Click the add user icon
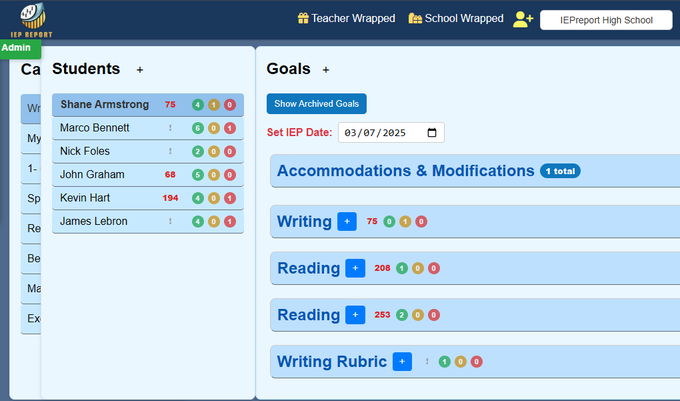Viewport: 680px width, 401px height. pos(523,19)
